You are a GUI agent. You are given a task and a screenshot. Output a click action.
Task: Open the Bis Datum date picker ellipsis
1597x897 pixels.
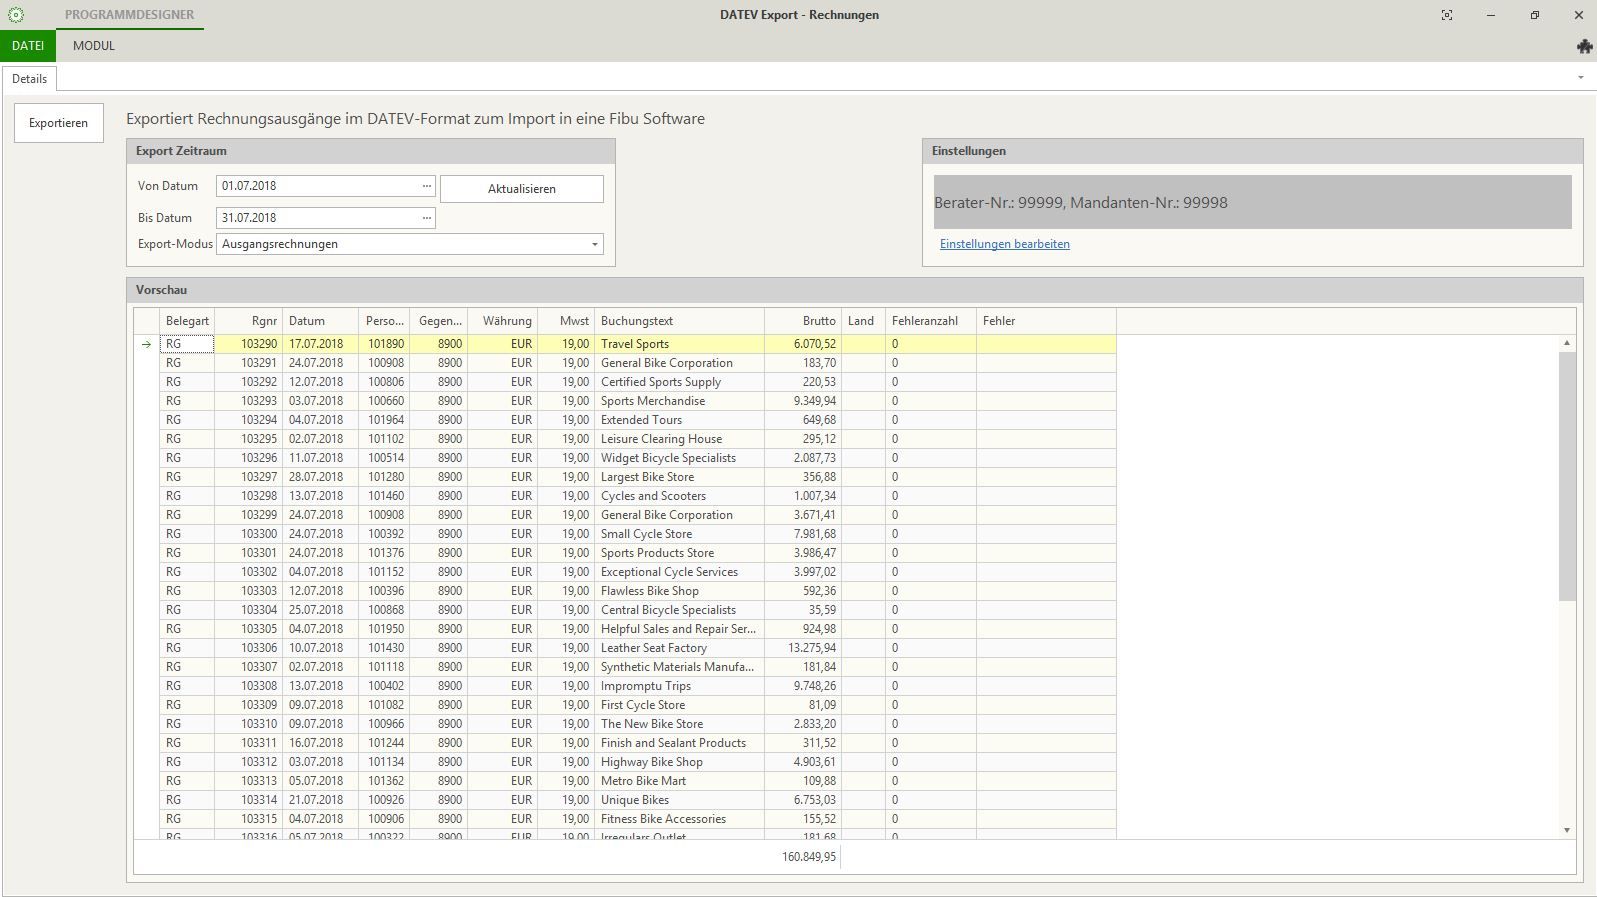click(426, 218)
